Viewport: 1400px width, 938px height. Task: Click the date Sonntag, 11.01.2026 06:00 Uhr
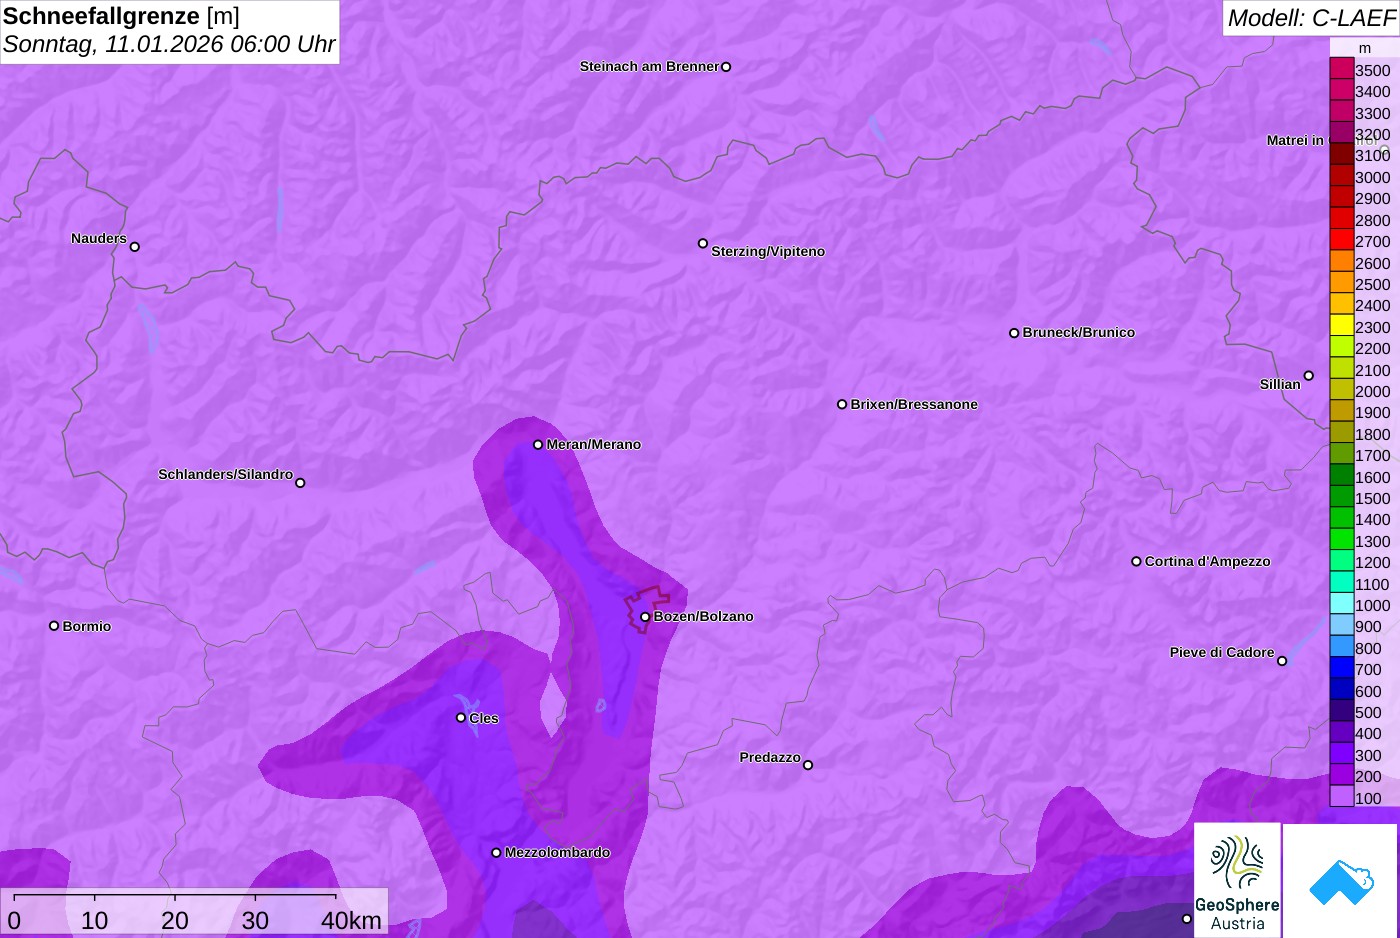pos(169,45)
